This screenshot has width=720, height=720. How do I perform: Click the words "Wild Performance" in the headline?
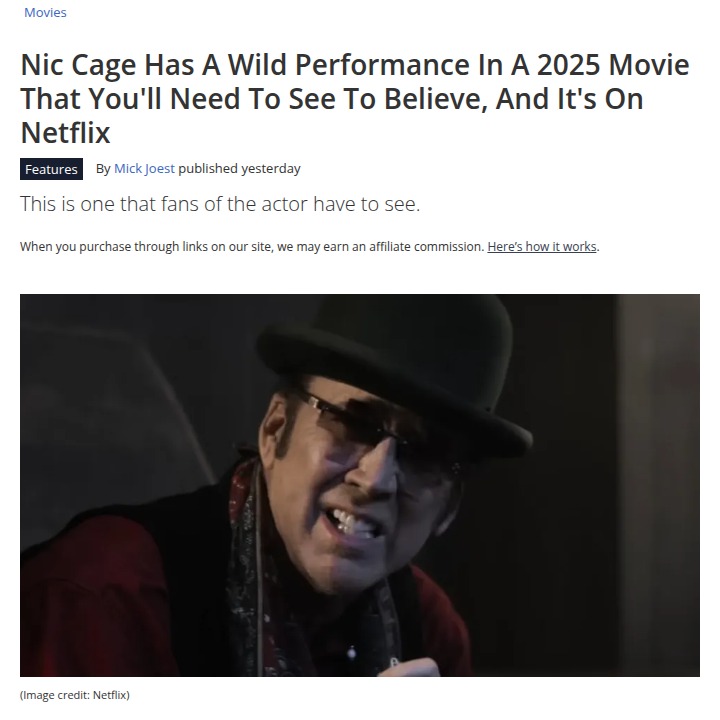point(349,64)
